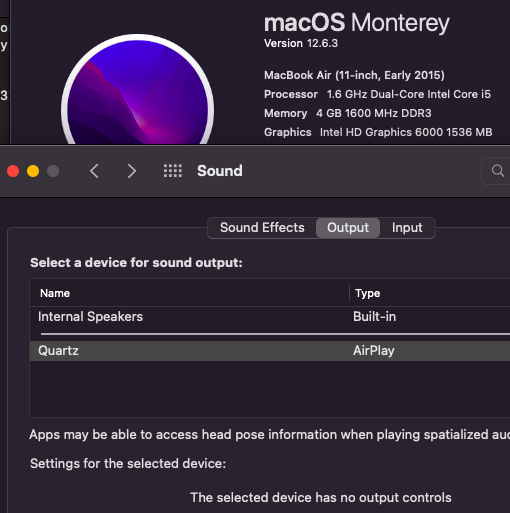
Task: Show all preferences grid icon
Action: [173, 171]
